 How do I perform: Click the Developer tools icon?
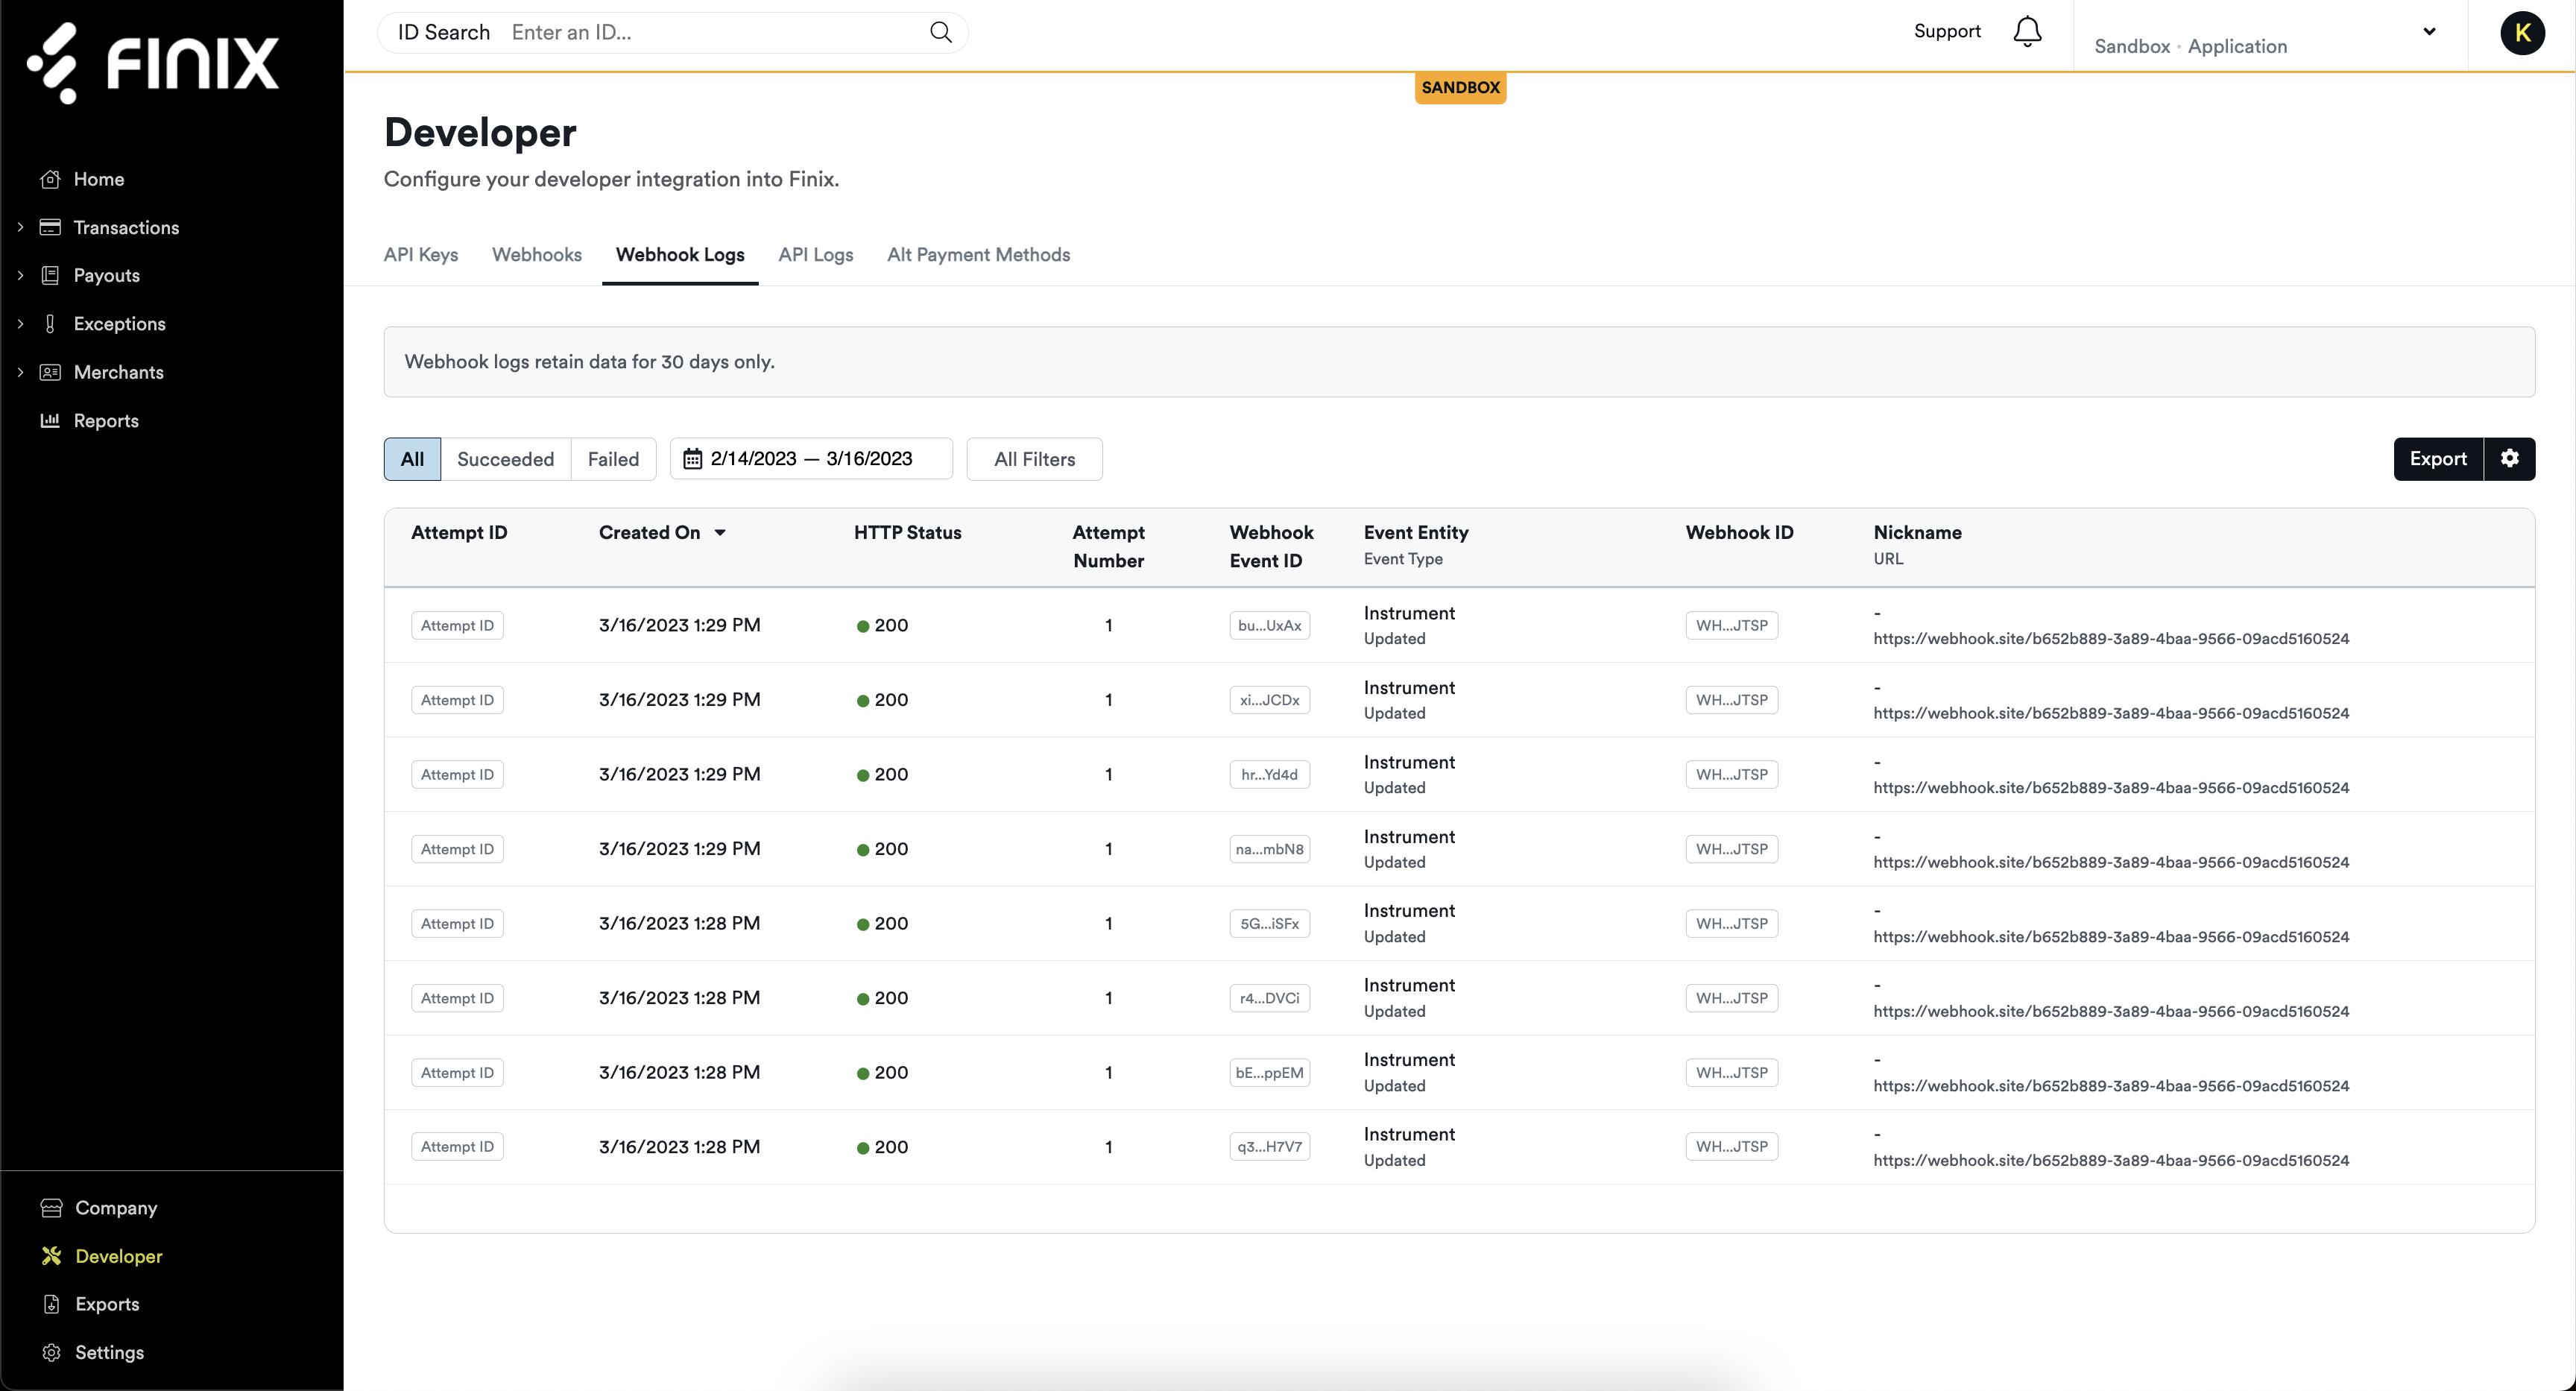coord(51,1256)
